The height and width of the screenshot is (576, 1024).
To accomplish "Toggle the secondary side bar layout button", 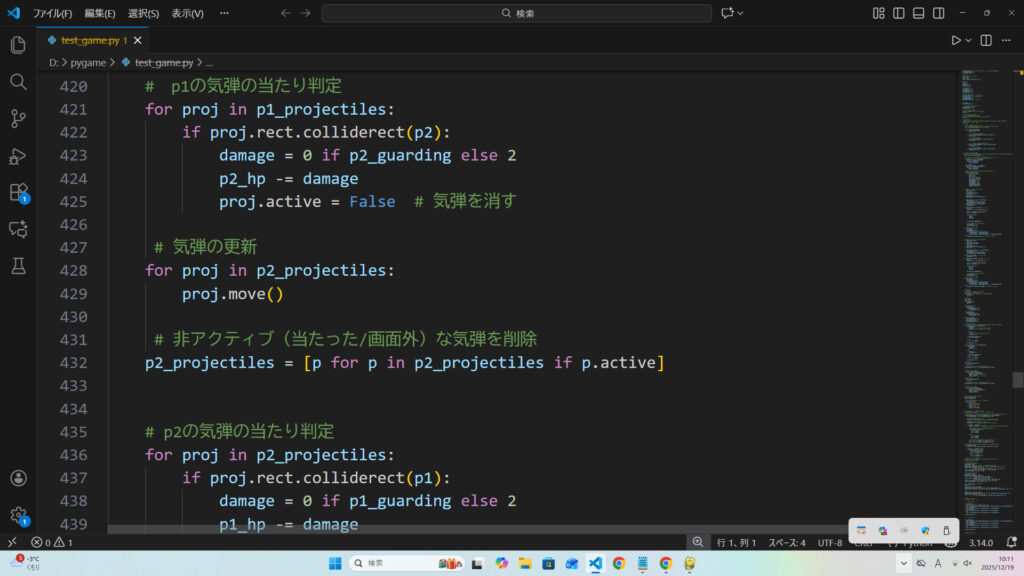I will (x=939, y=13).
